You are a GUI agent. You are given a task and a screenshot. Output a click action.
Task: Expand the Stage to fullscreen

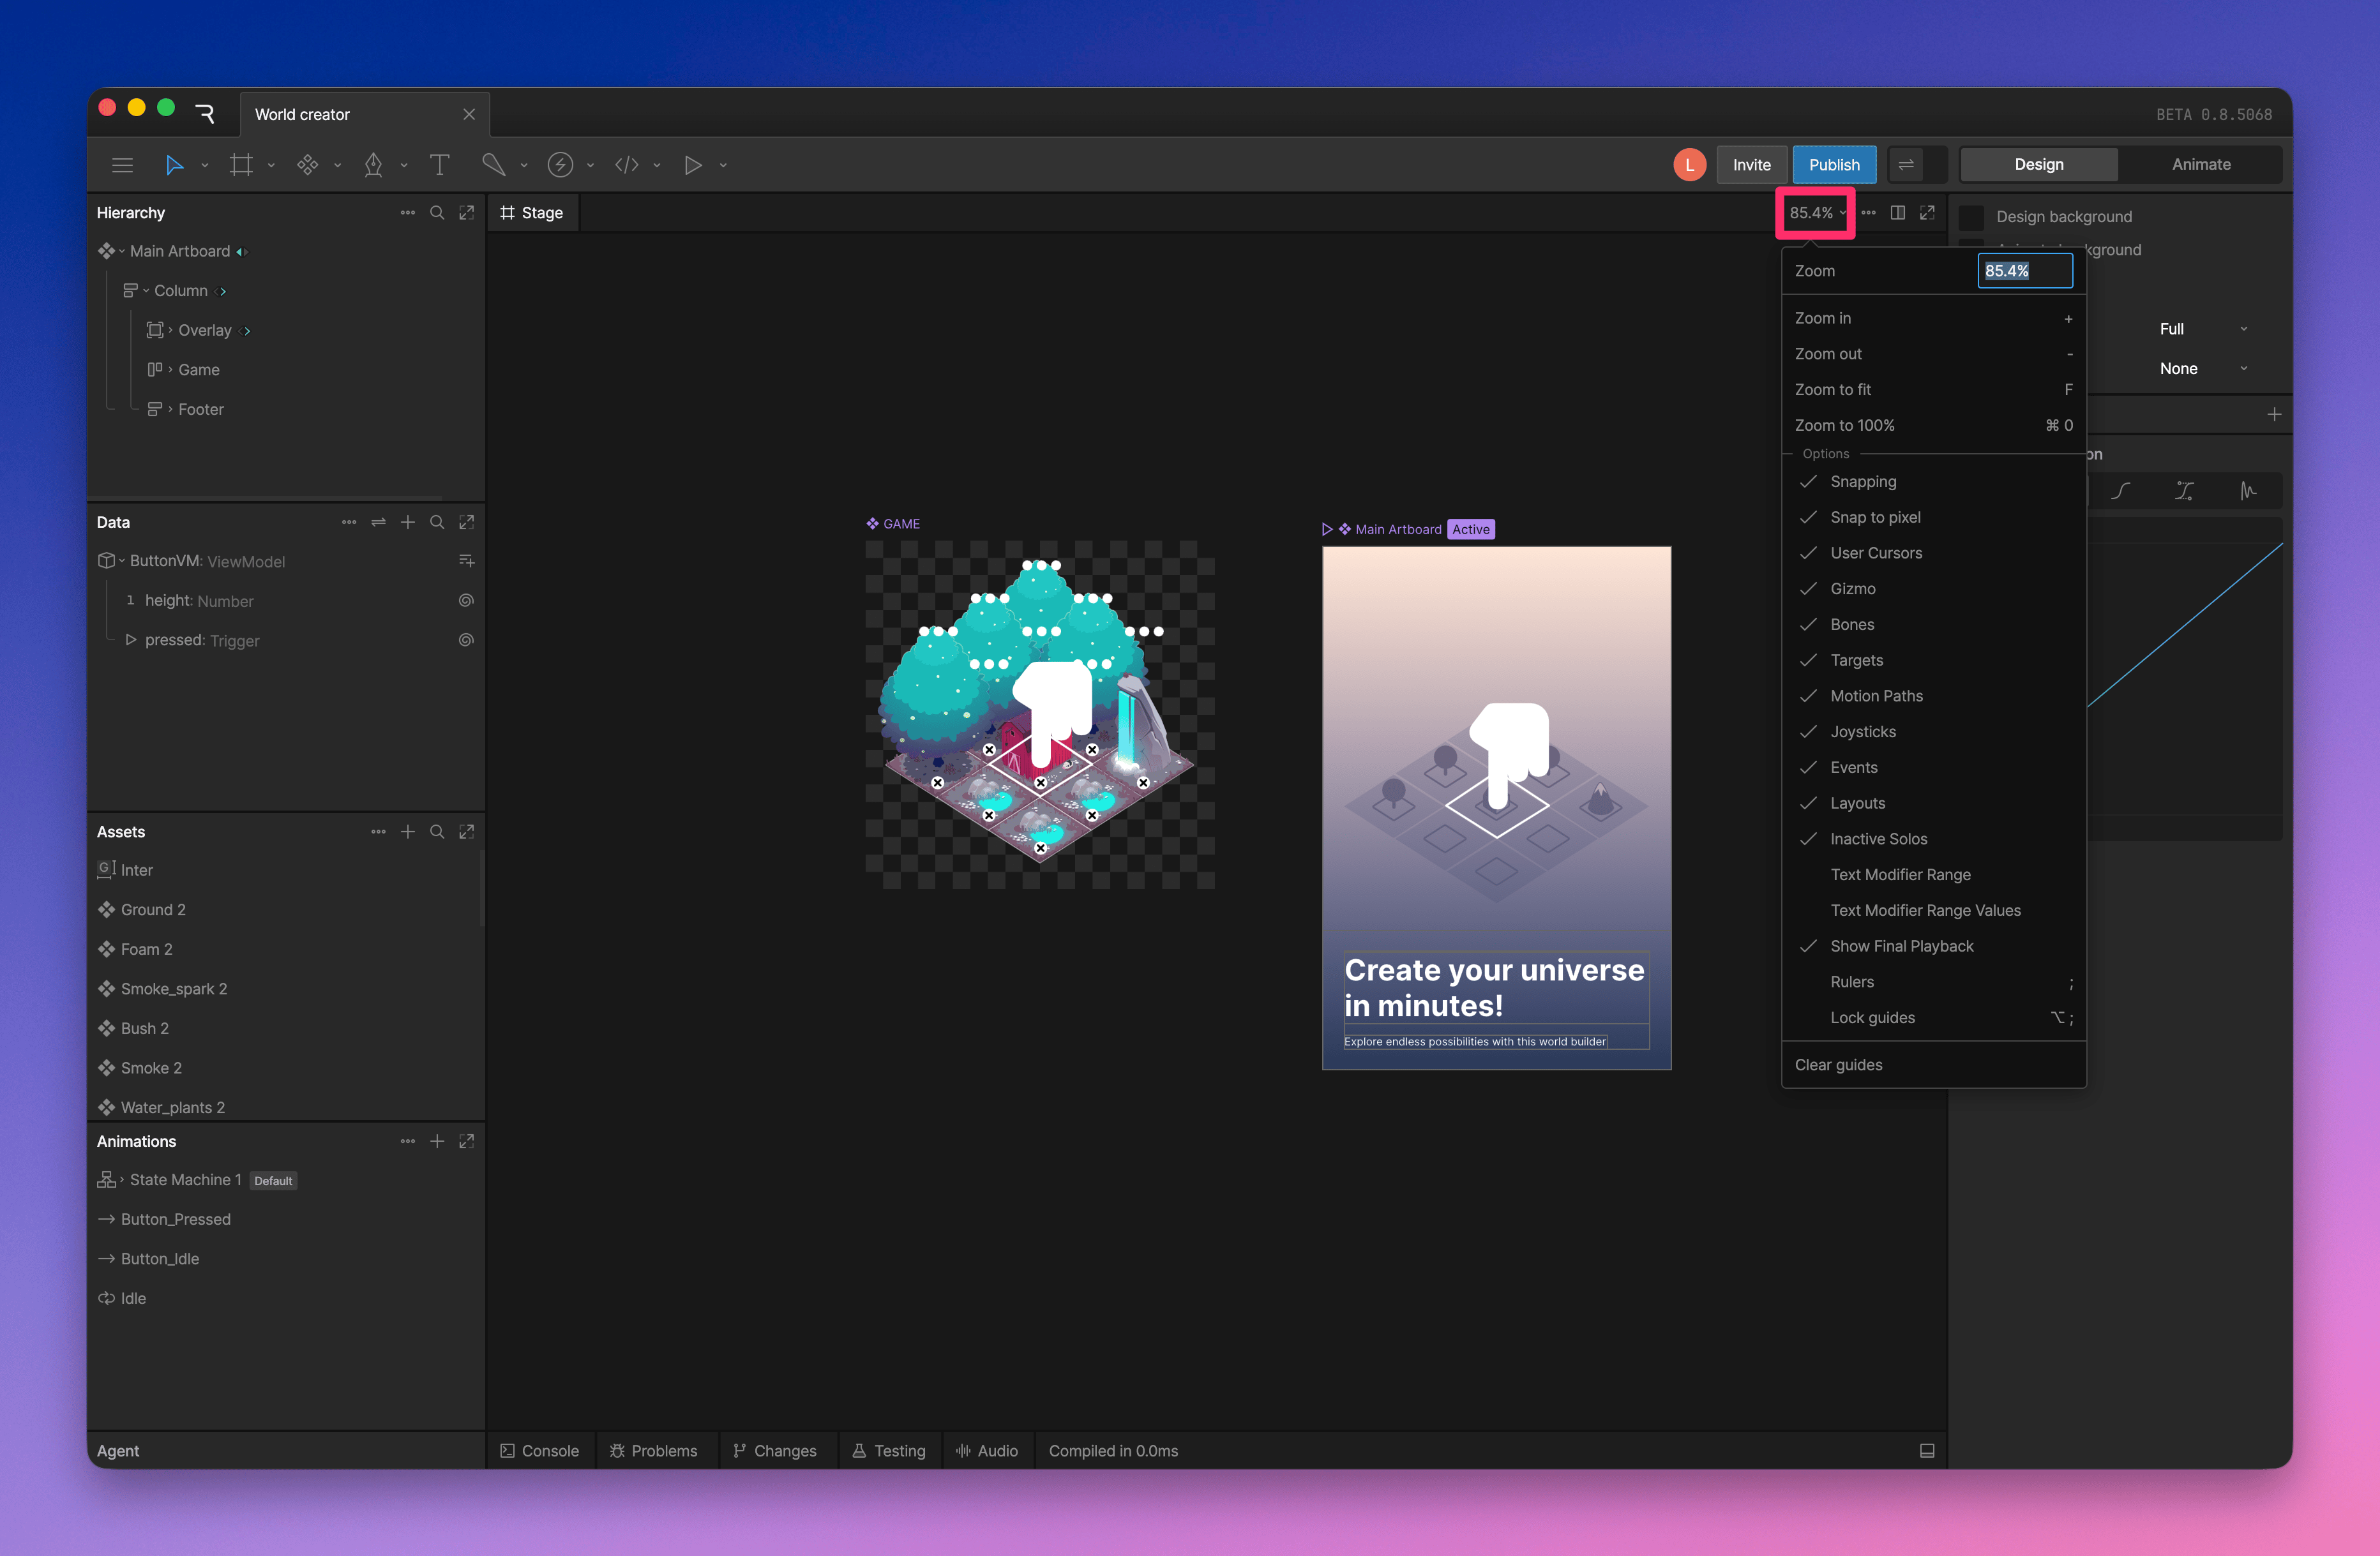click(x=1927, y=213)
